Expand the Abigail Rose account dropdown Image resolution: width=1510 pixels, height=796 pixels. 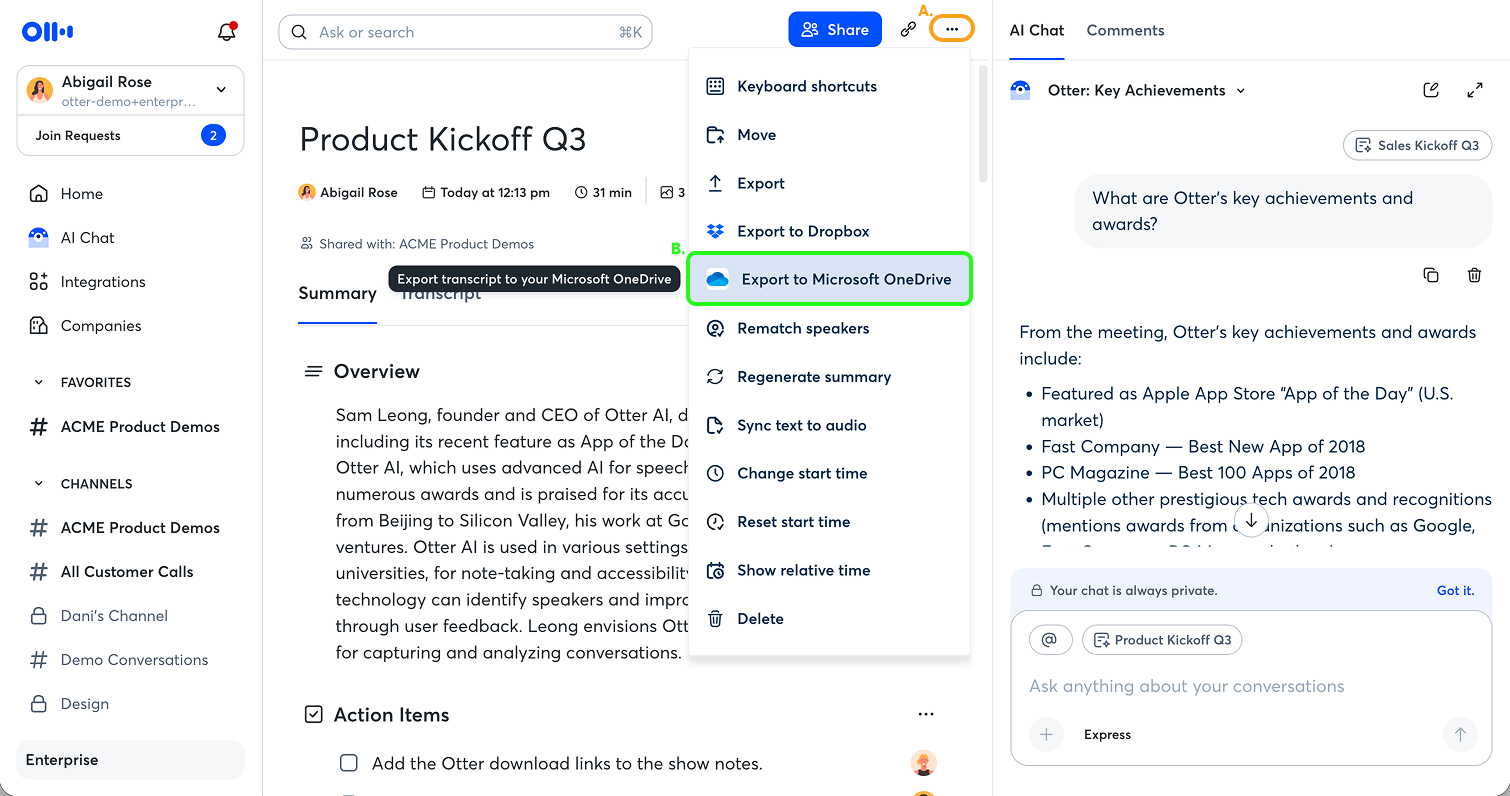[221, 90]
